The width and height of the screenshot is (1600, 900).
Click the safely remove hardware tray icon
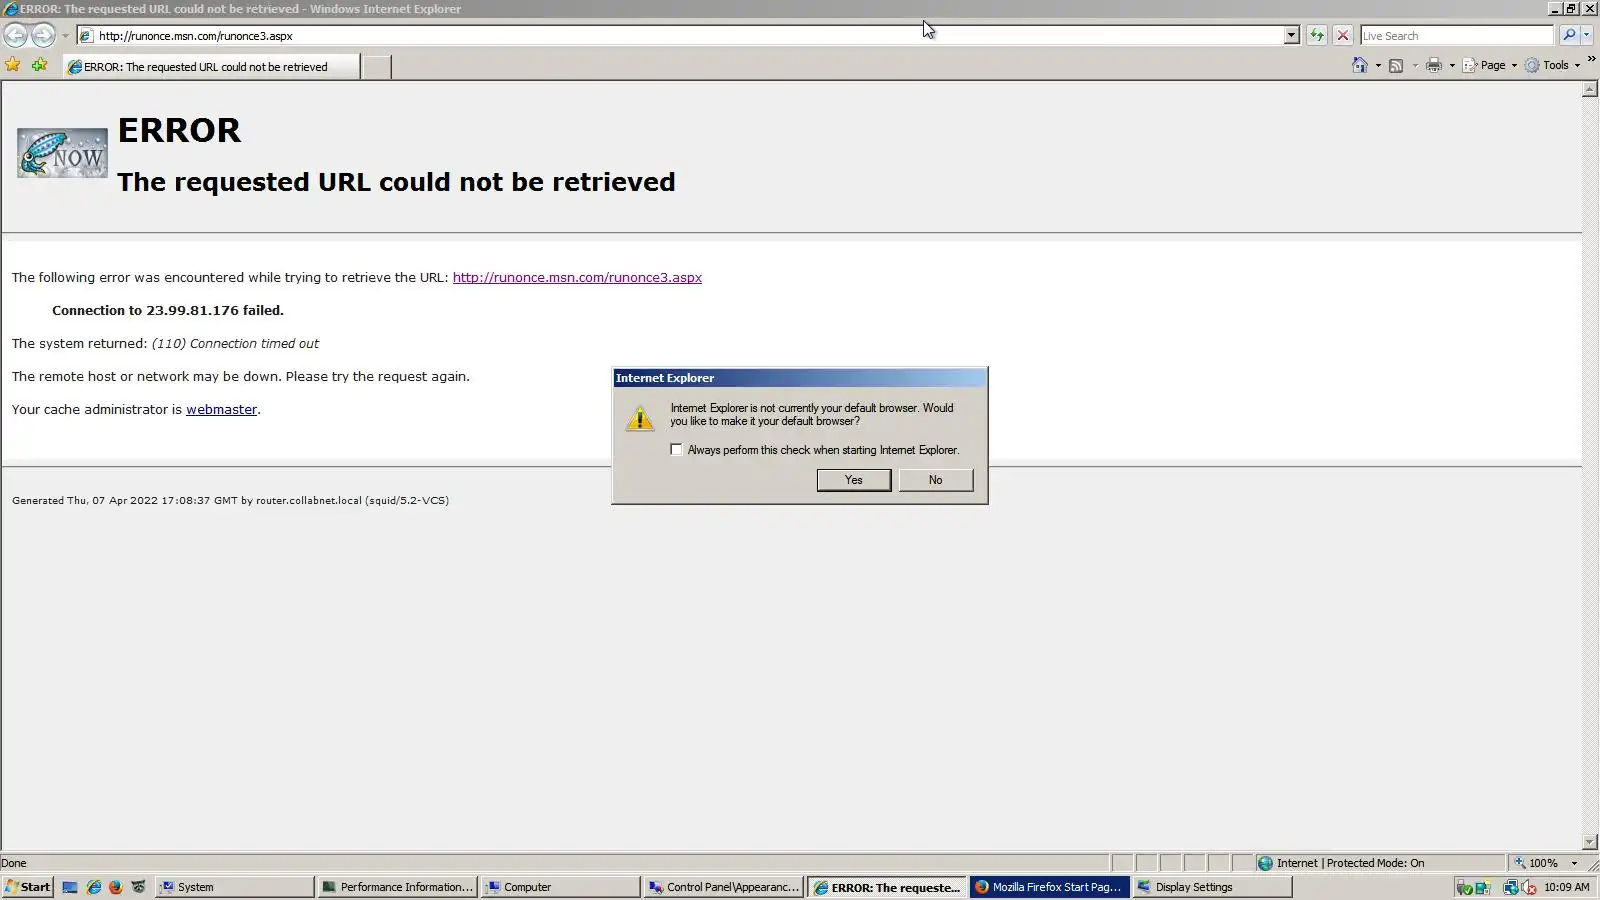[x=1464, y=888]
